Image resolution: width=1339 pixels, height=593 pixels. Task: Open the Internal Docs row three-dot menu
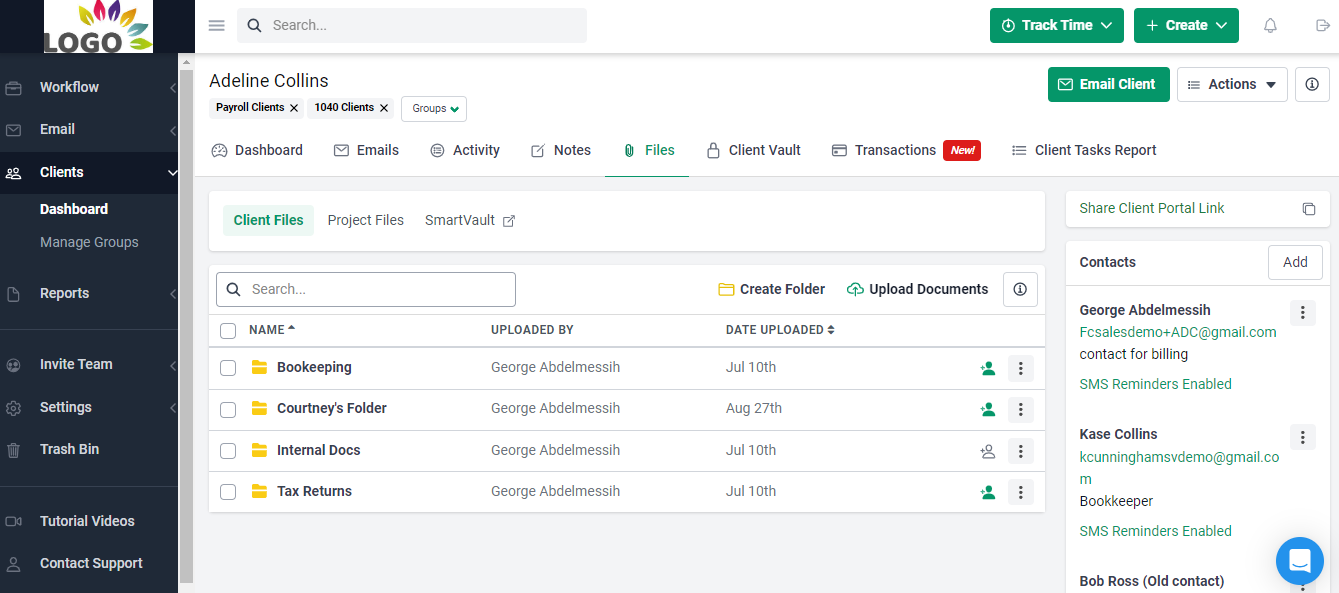pos(1020,451)
